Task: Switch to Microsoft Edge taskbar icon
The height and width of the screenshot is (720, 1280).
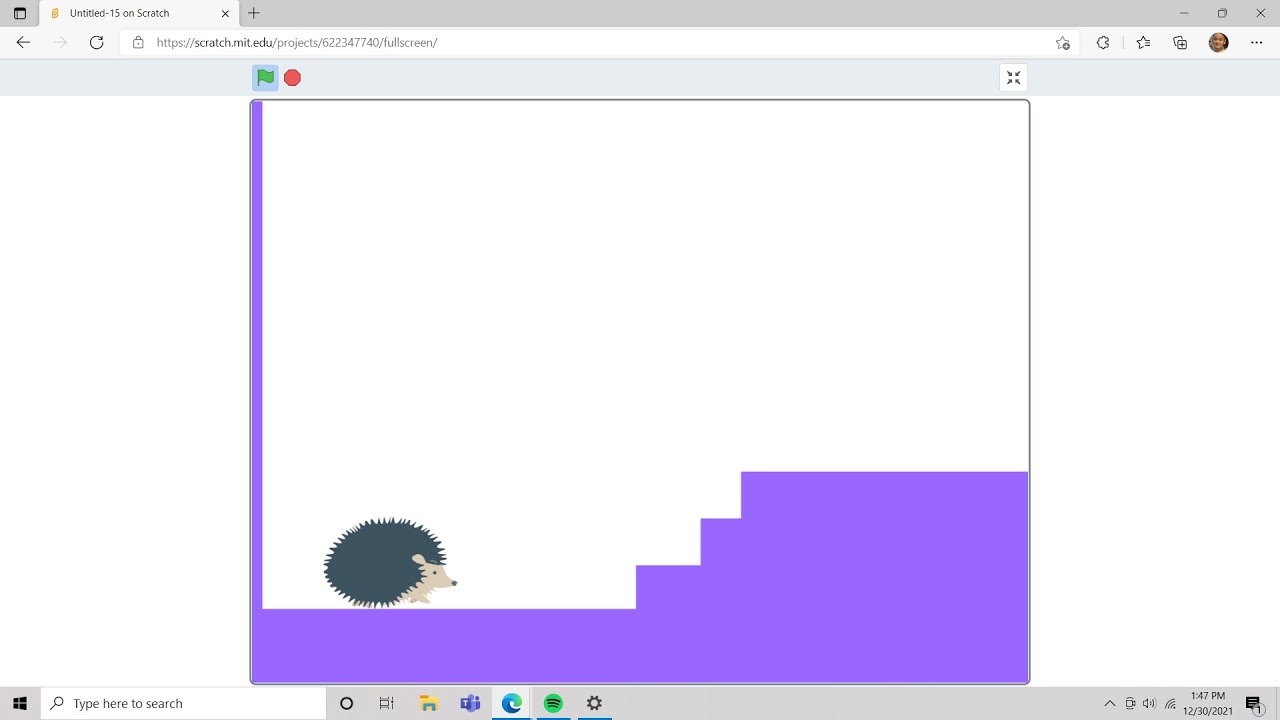Action: 512,703
